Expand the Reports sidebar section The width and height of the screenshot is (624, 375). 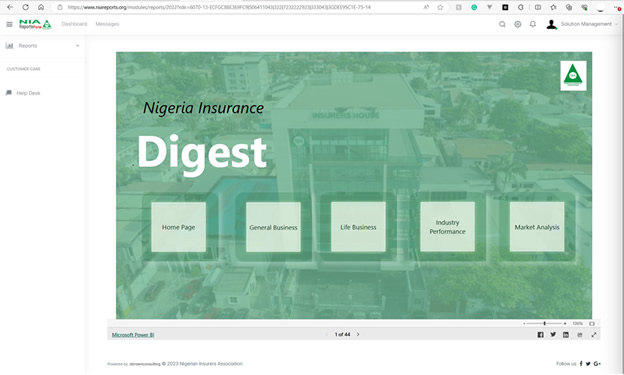click(x=42, y=46)
